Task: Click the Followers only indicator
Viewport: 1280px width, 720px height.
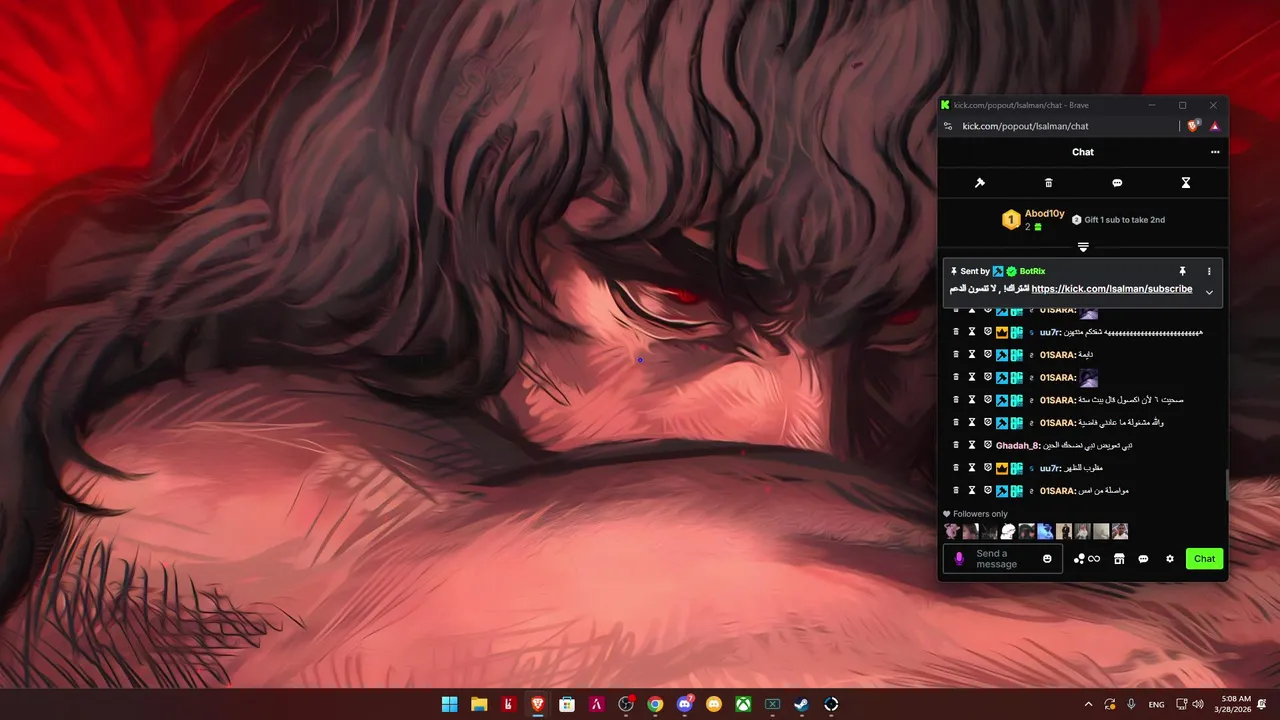Action: [975, 514]
